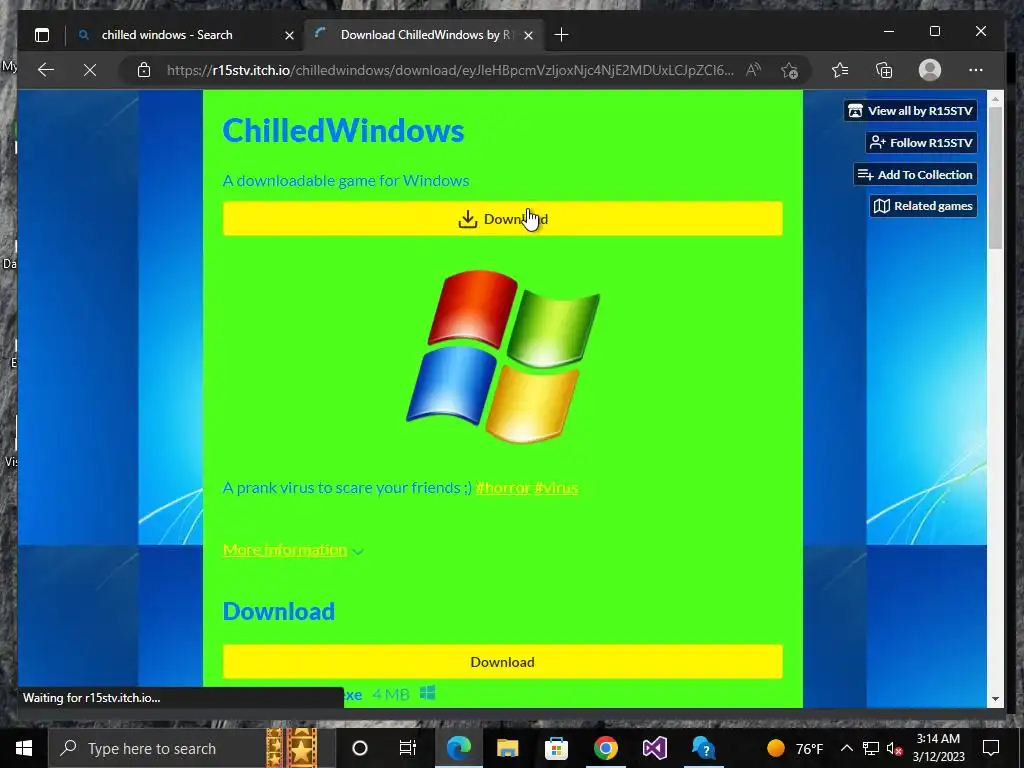Open the weather 76°F widget
The width and height of the screenshot is (1024, 768).
point(795,748)
